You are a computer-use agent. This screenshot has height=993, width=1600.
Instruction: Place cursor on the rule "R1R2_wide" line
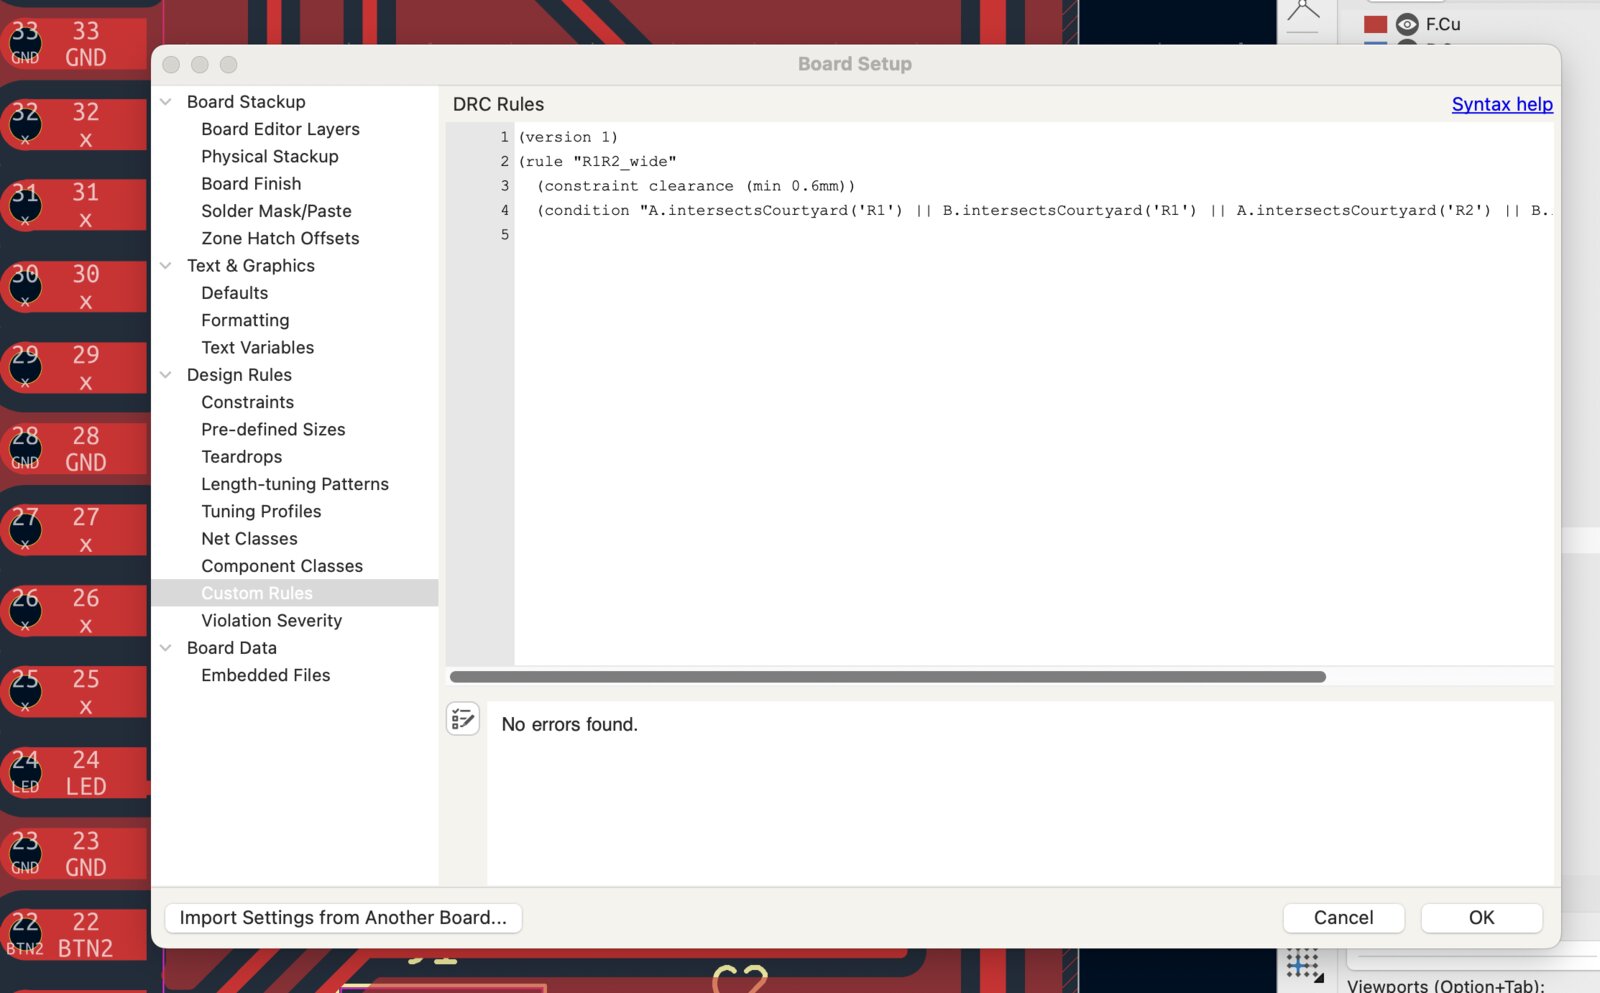tap(597, 161)
